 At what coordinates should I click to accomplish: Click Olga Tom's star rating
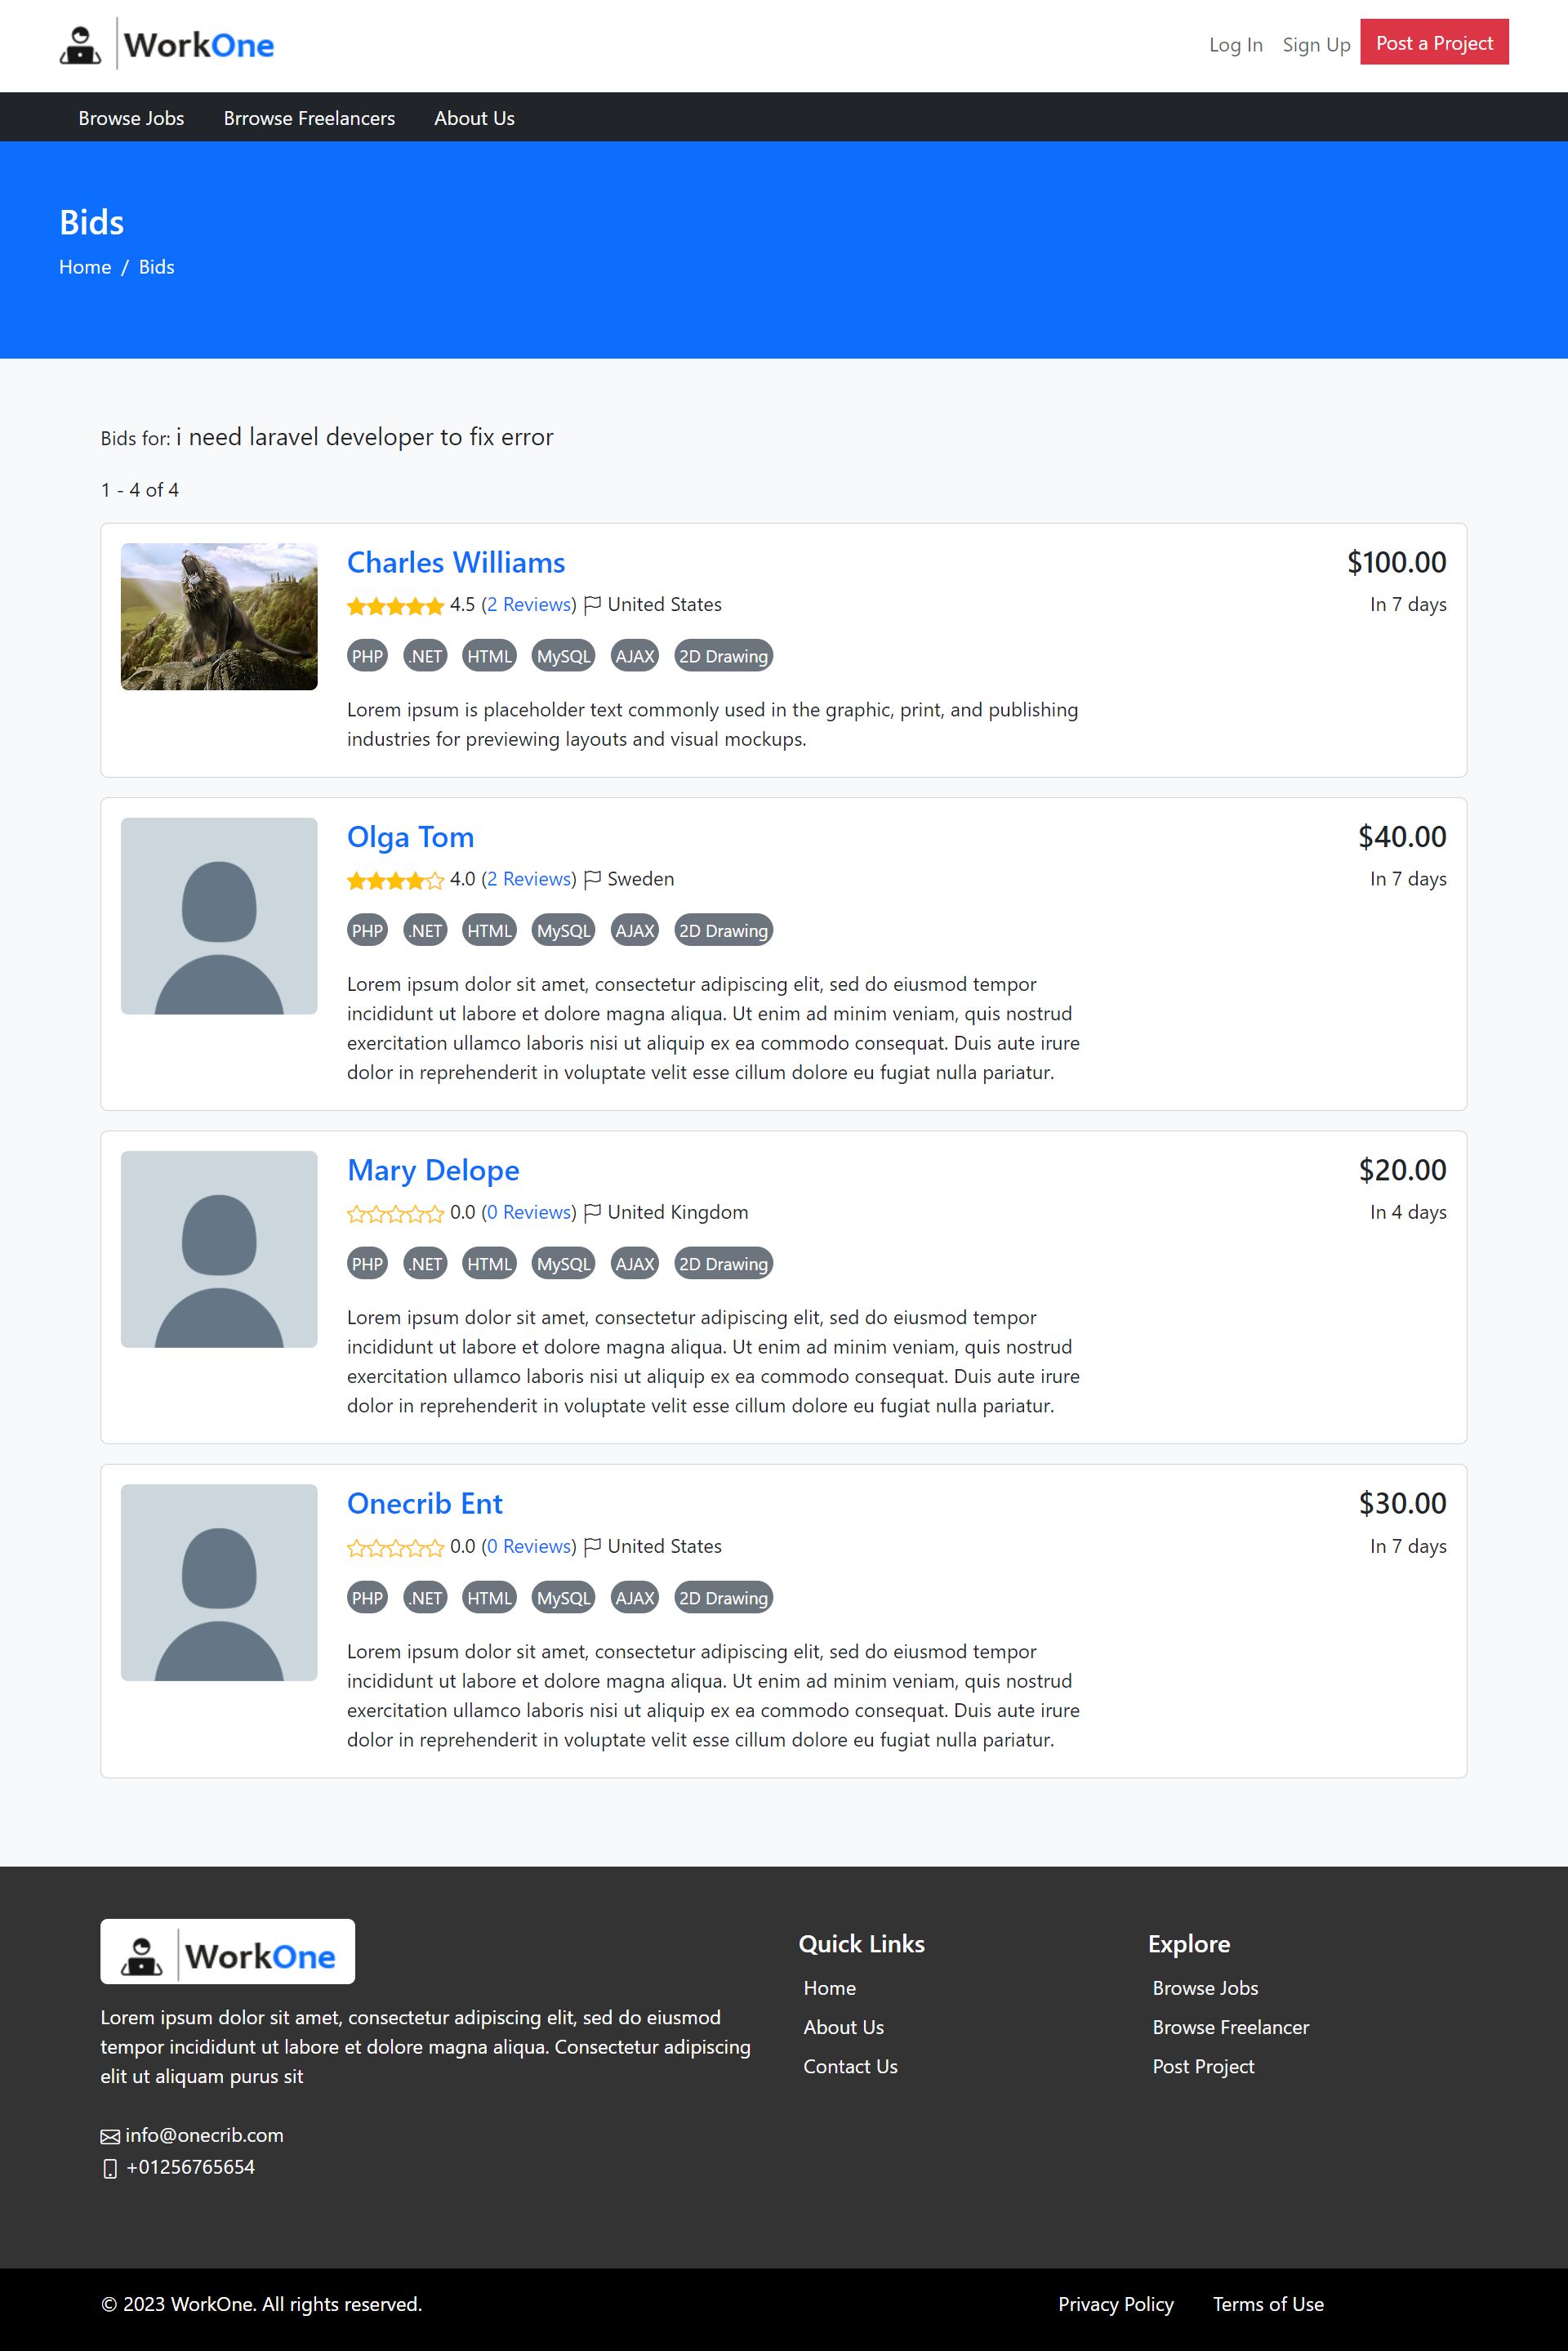click(x=395, y=881)
